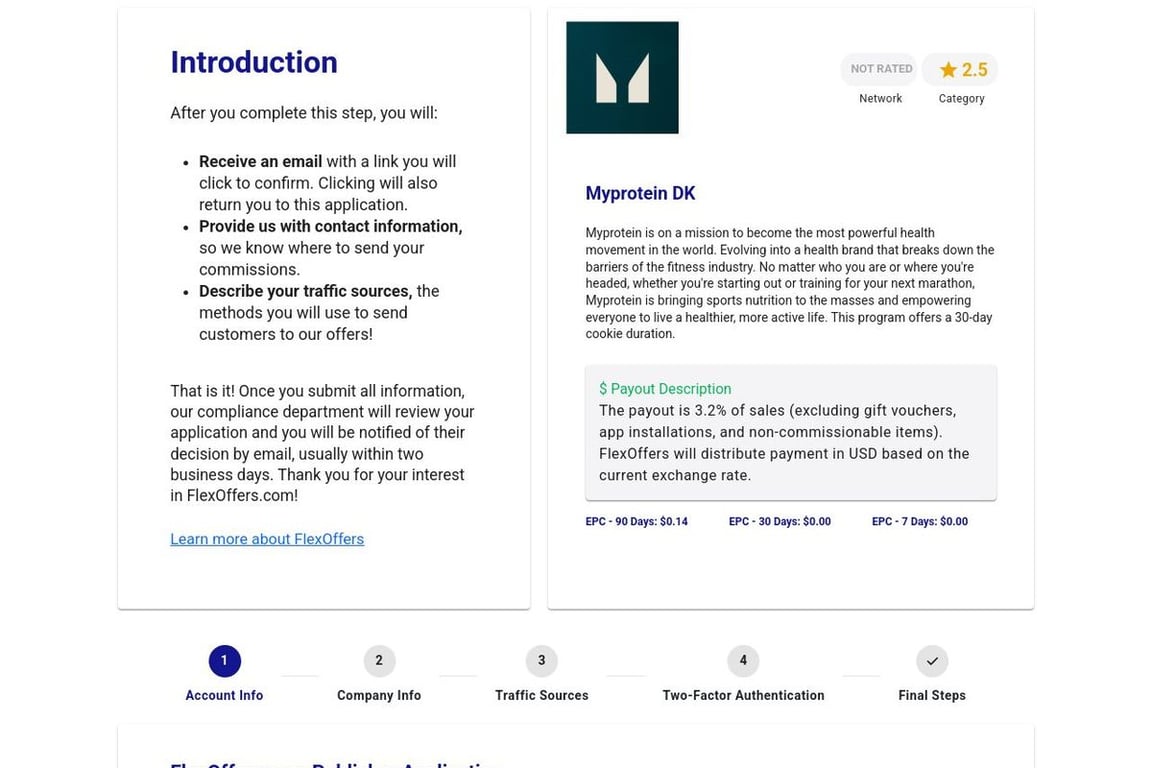Go to the Account Info step label

(224, 695)
